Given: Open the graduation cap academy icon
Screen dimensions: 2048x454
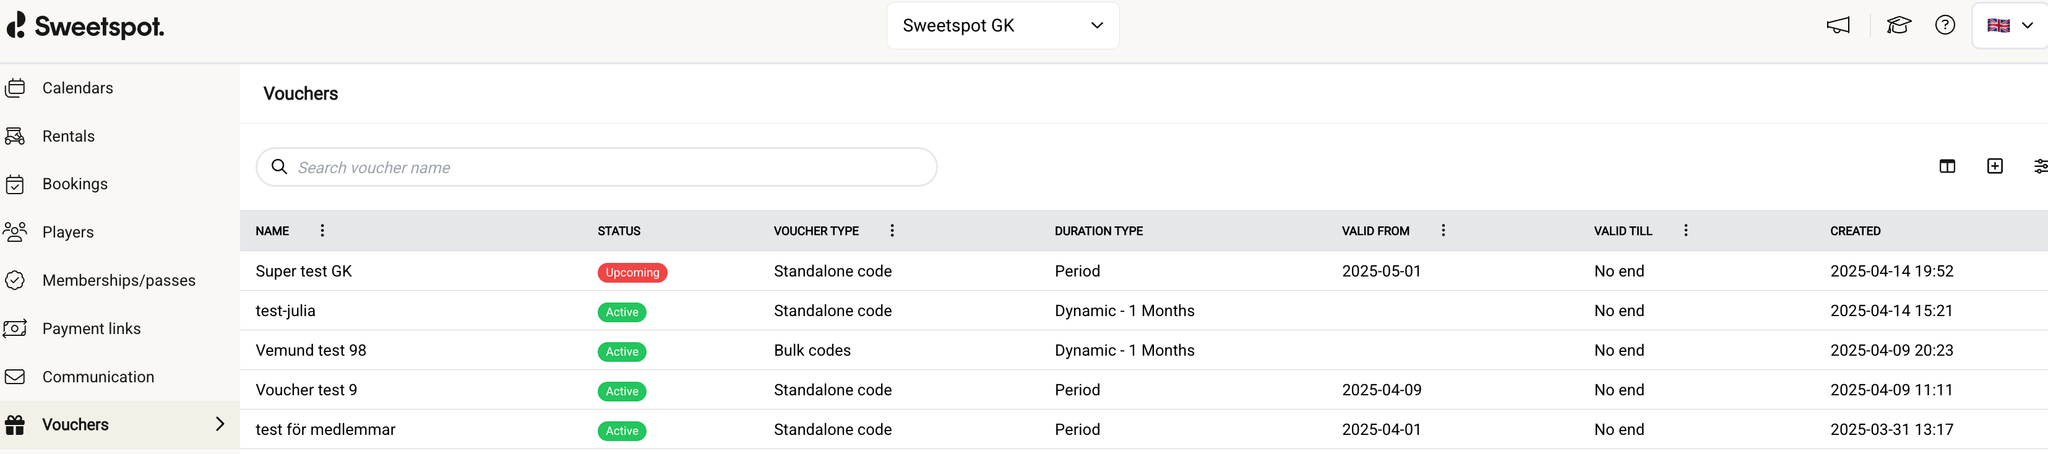Looking at the screenshot, I should 1898,26.
